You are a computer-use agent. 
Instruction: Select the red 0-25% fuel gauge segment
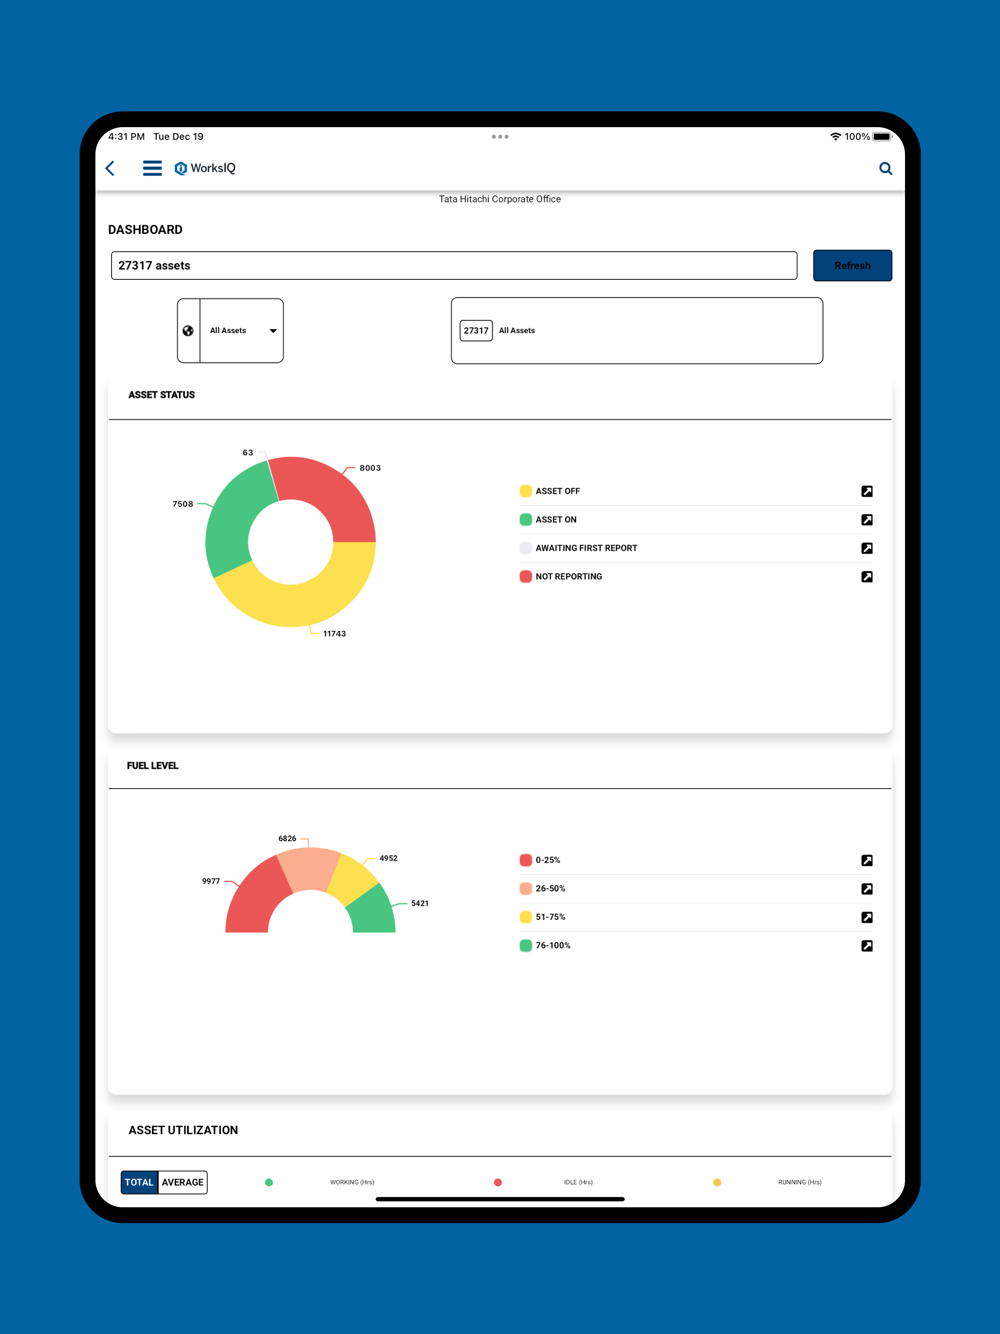(257, 898)
